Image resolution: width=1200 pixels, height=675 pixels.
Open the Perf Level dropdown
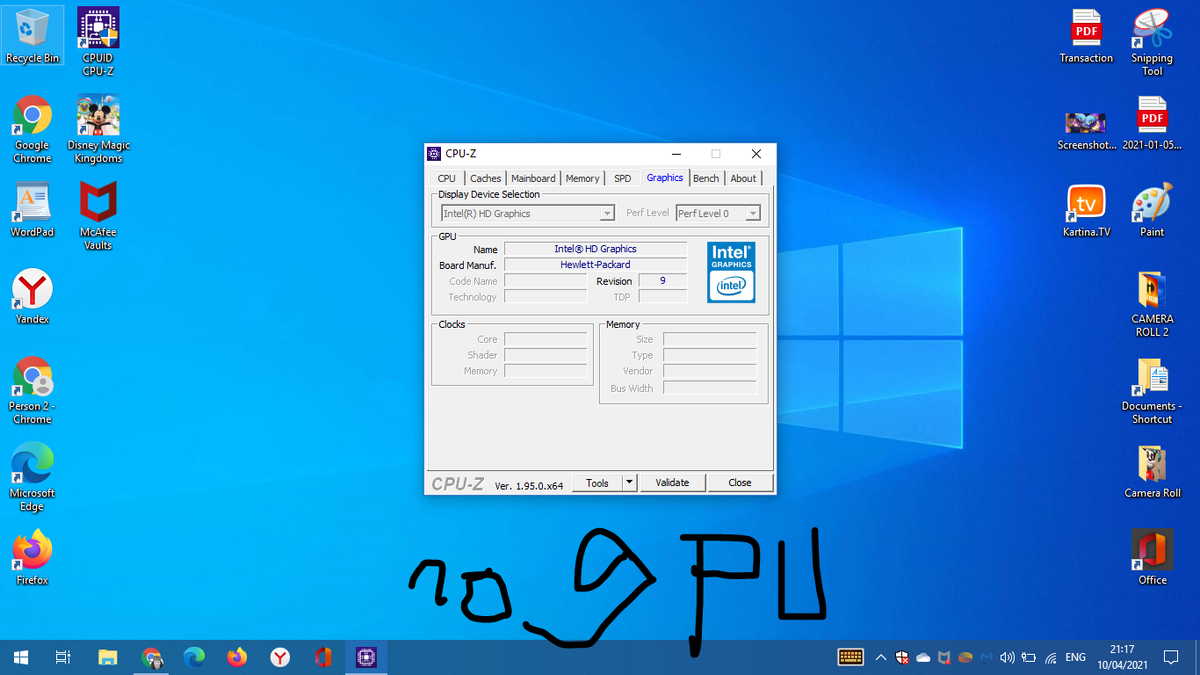pyautogui.click(x=718, y=213)
